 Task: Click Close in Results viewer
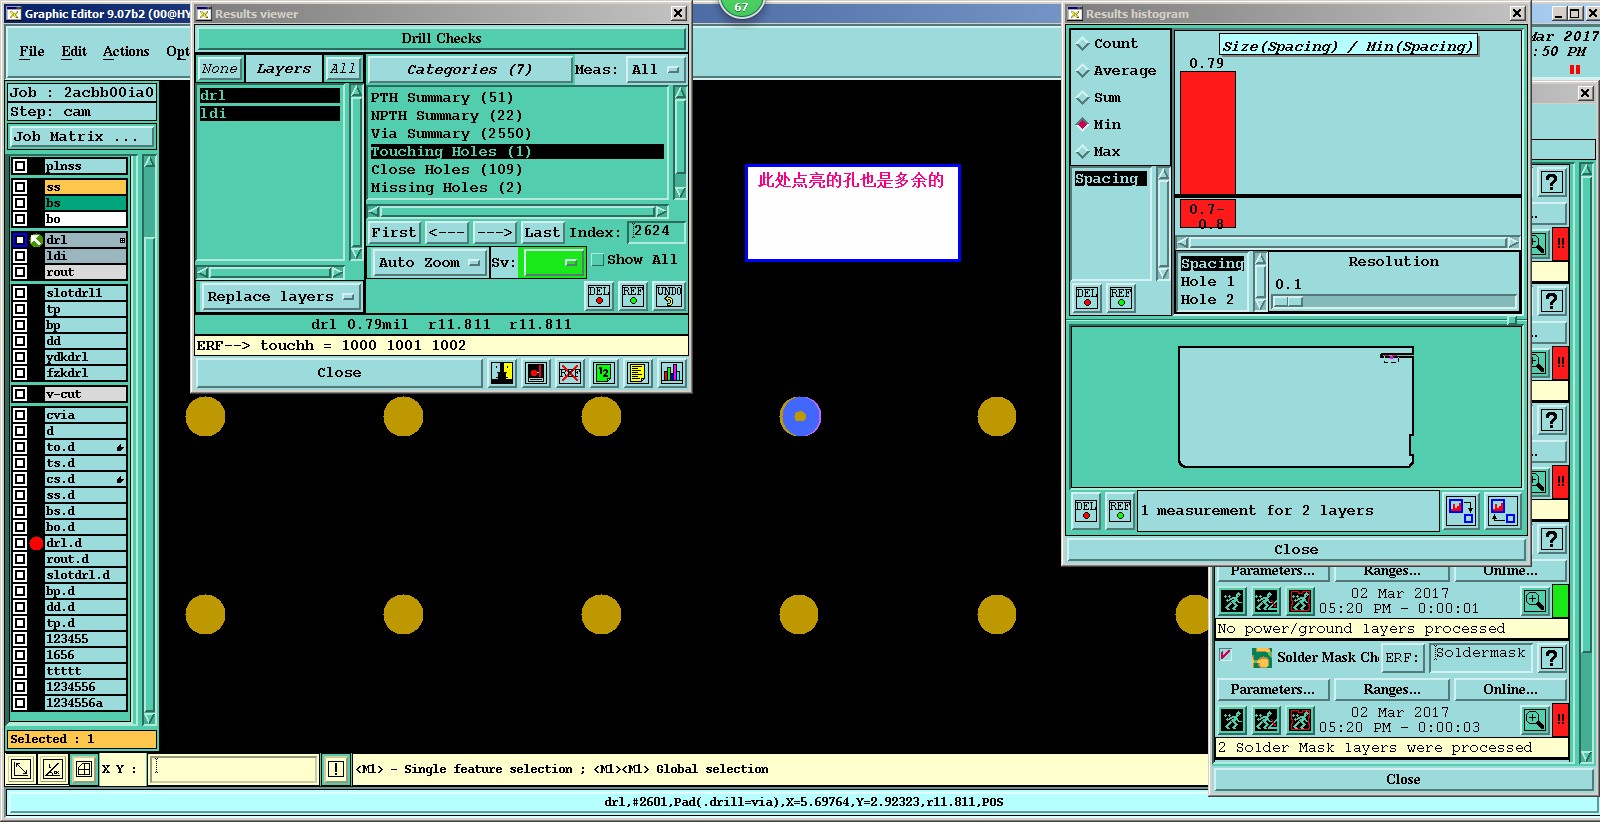[339, 373]
